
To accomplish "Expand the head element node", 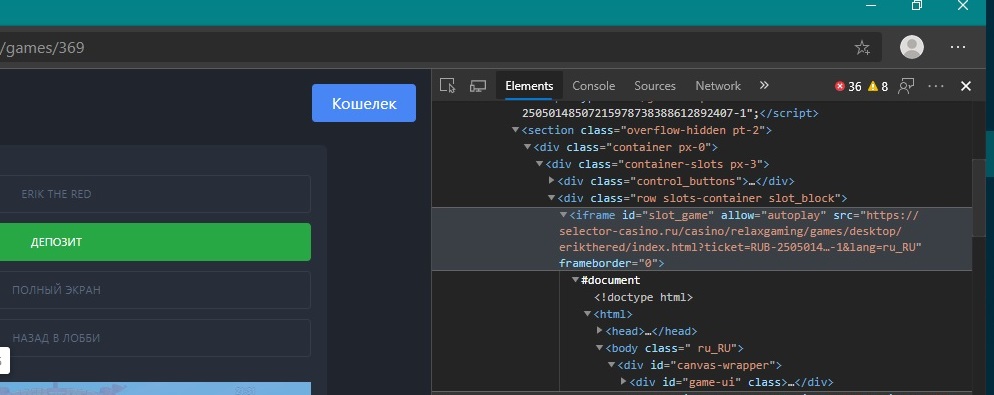I will tap(600, 331).
